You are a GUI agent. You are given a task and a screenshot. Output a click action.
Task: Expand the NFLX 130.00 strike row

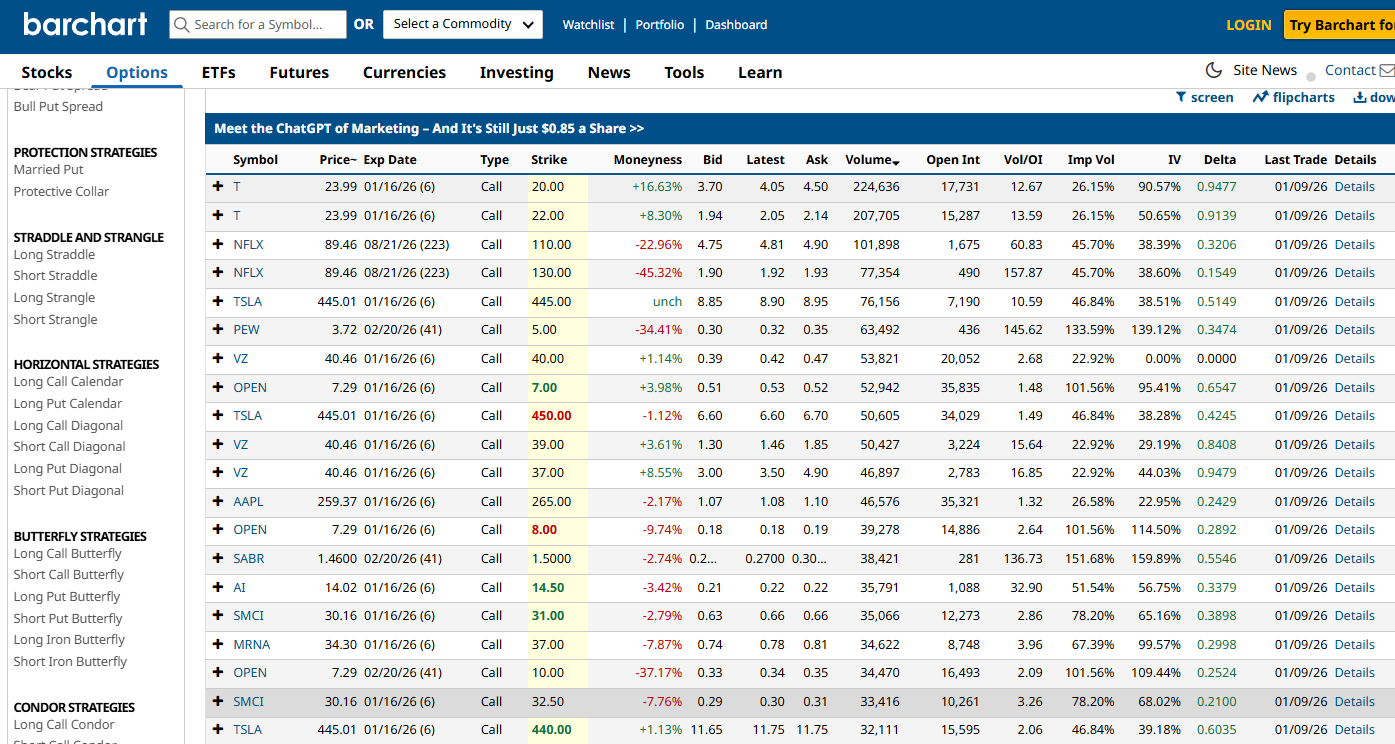[x=218, y=272]
